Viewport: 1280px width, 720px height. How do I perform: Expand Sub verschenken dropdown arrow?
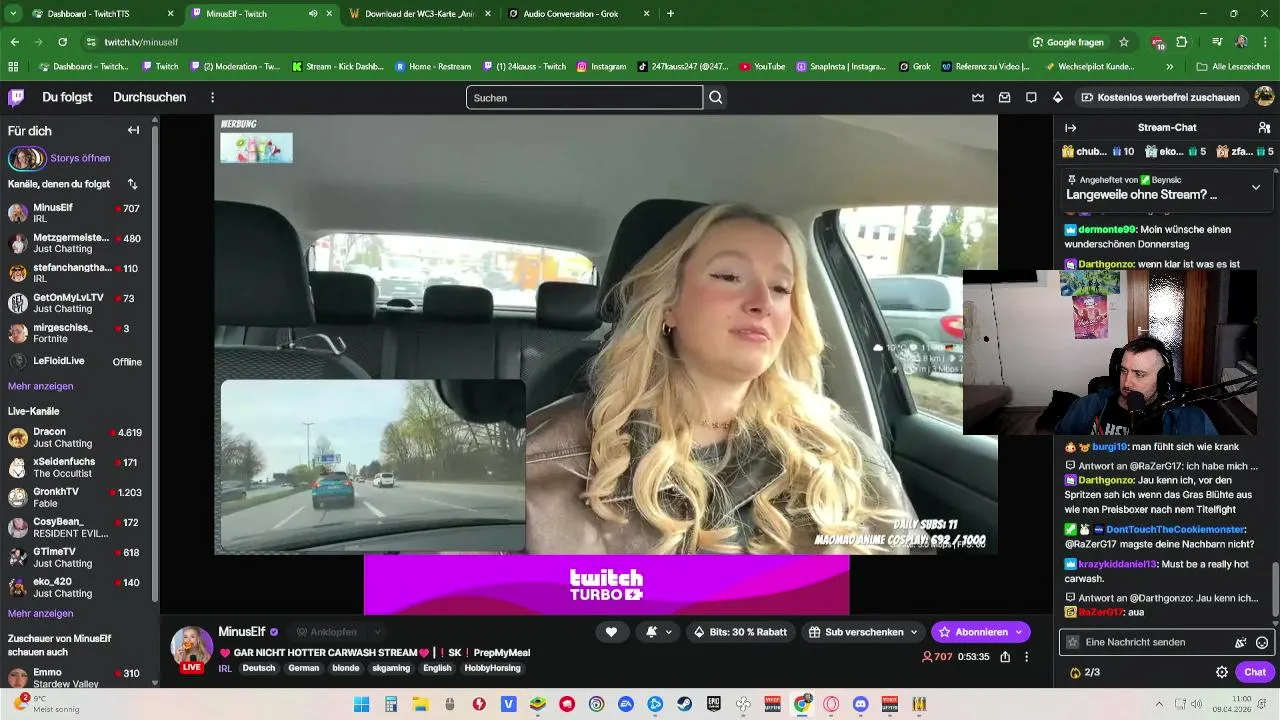point(913,632)
